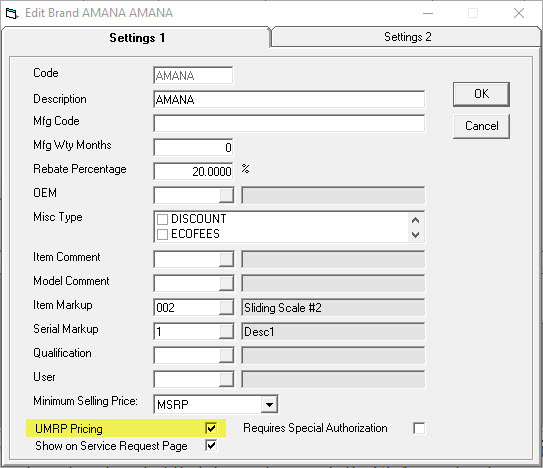Click the Mfg Wty Months field
The height and width of the screenshot is (468, 543).
193,148
